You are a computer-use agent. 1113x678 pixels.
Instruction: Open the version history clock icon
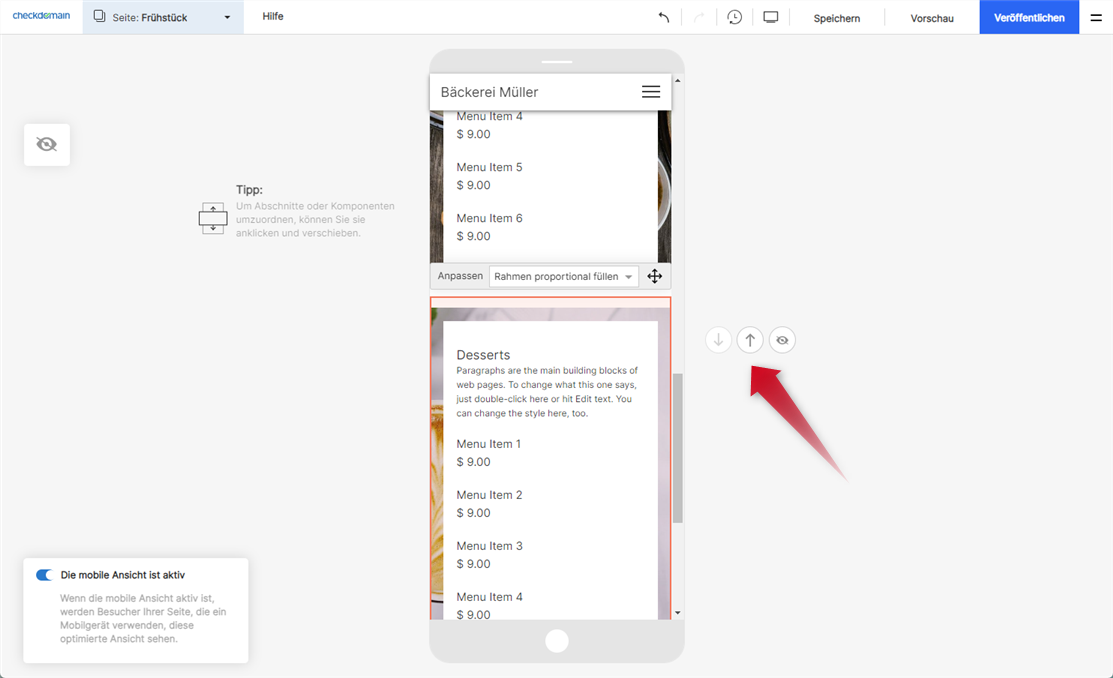pyautogui.click(x=735, y=17)
